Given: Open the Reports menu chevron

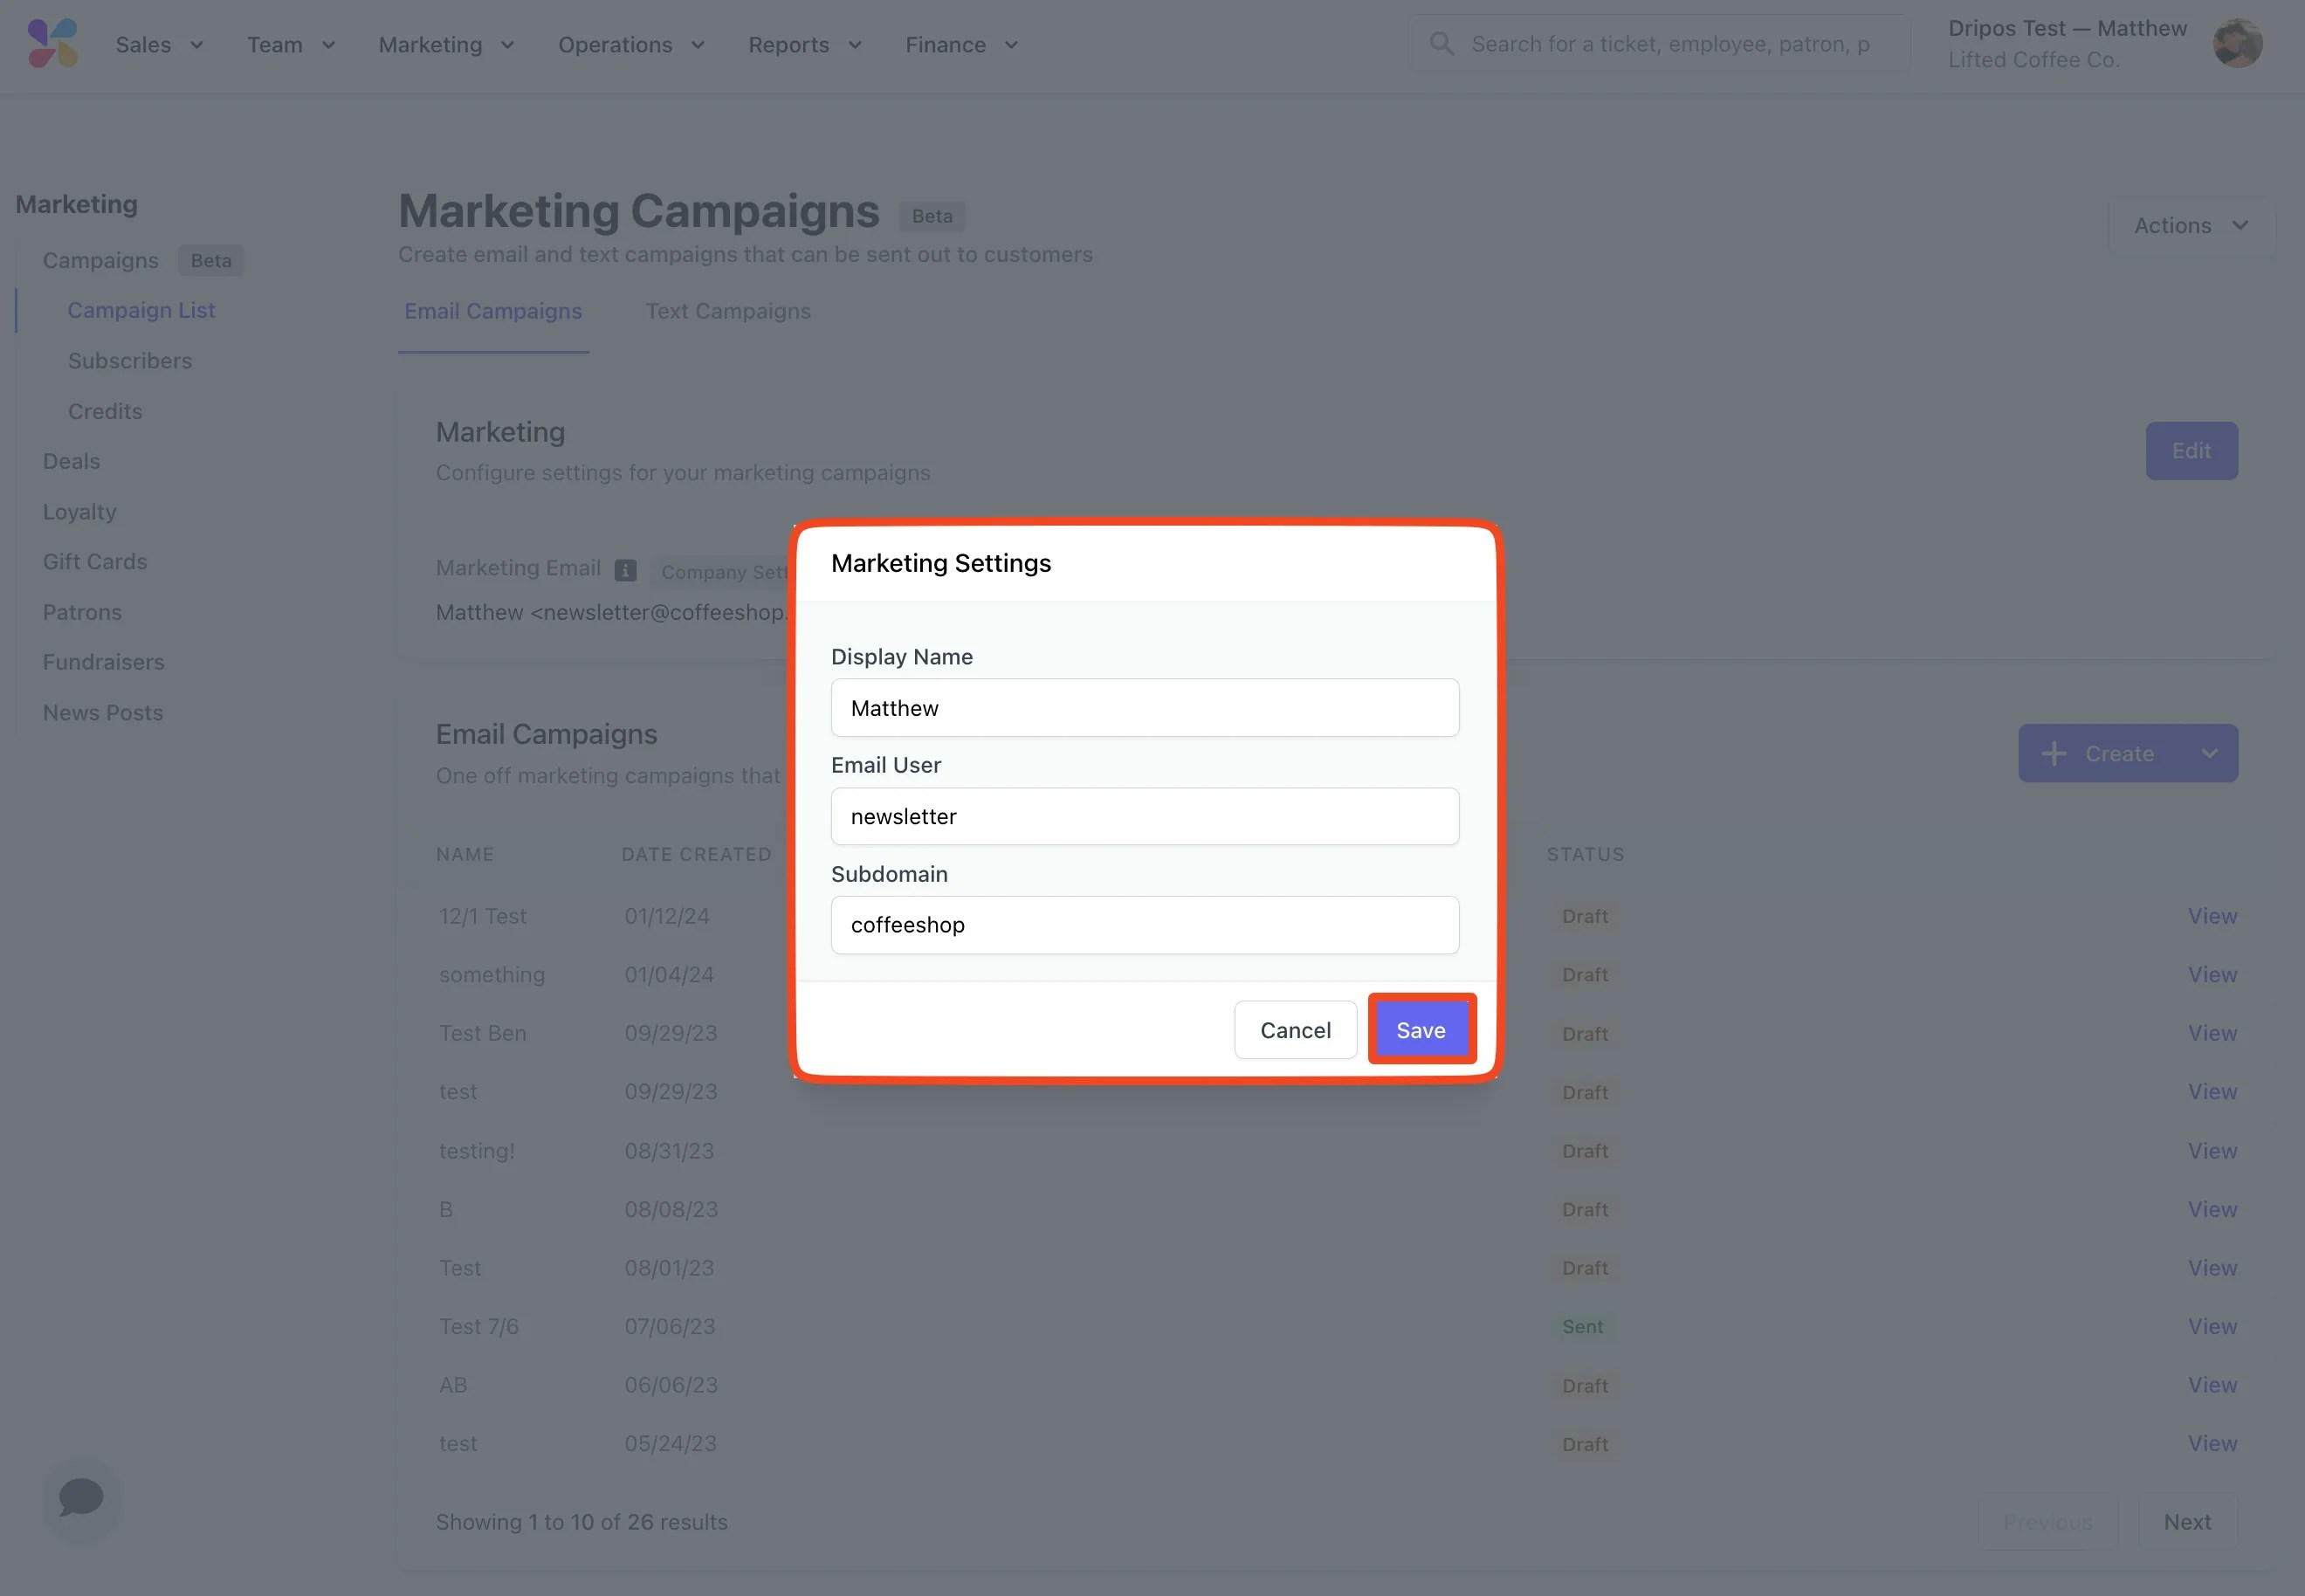Looking at the screenshot, I should [855, 45].
